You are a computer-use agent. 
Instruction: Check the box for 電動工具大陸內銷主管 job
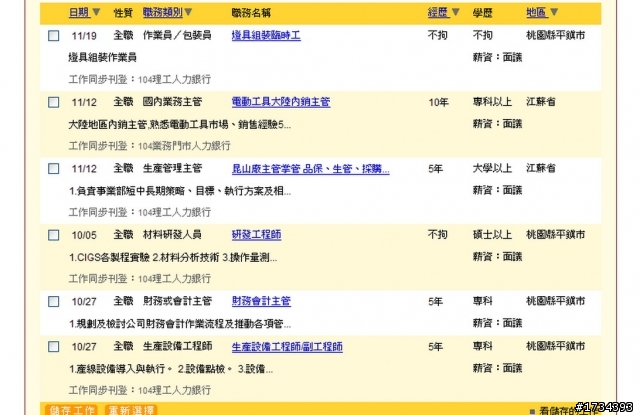53,102
